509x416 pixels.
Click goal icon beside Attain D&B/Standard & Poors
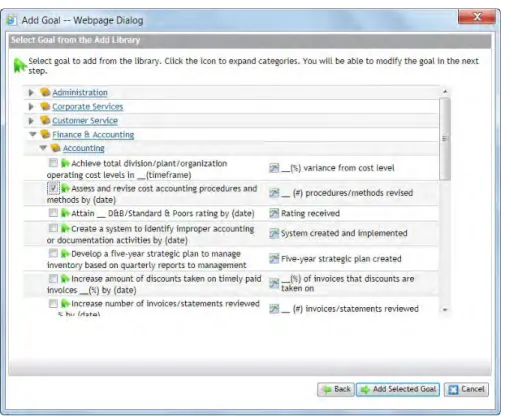click(x=65, y=213)
